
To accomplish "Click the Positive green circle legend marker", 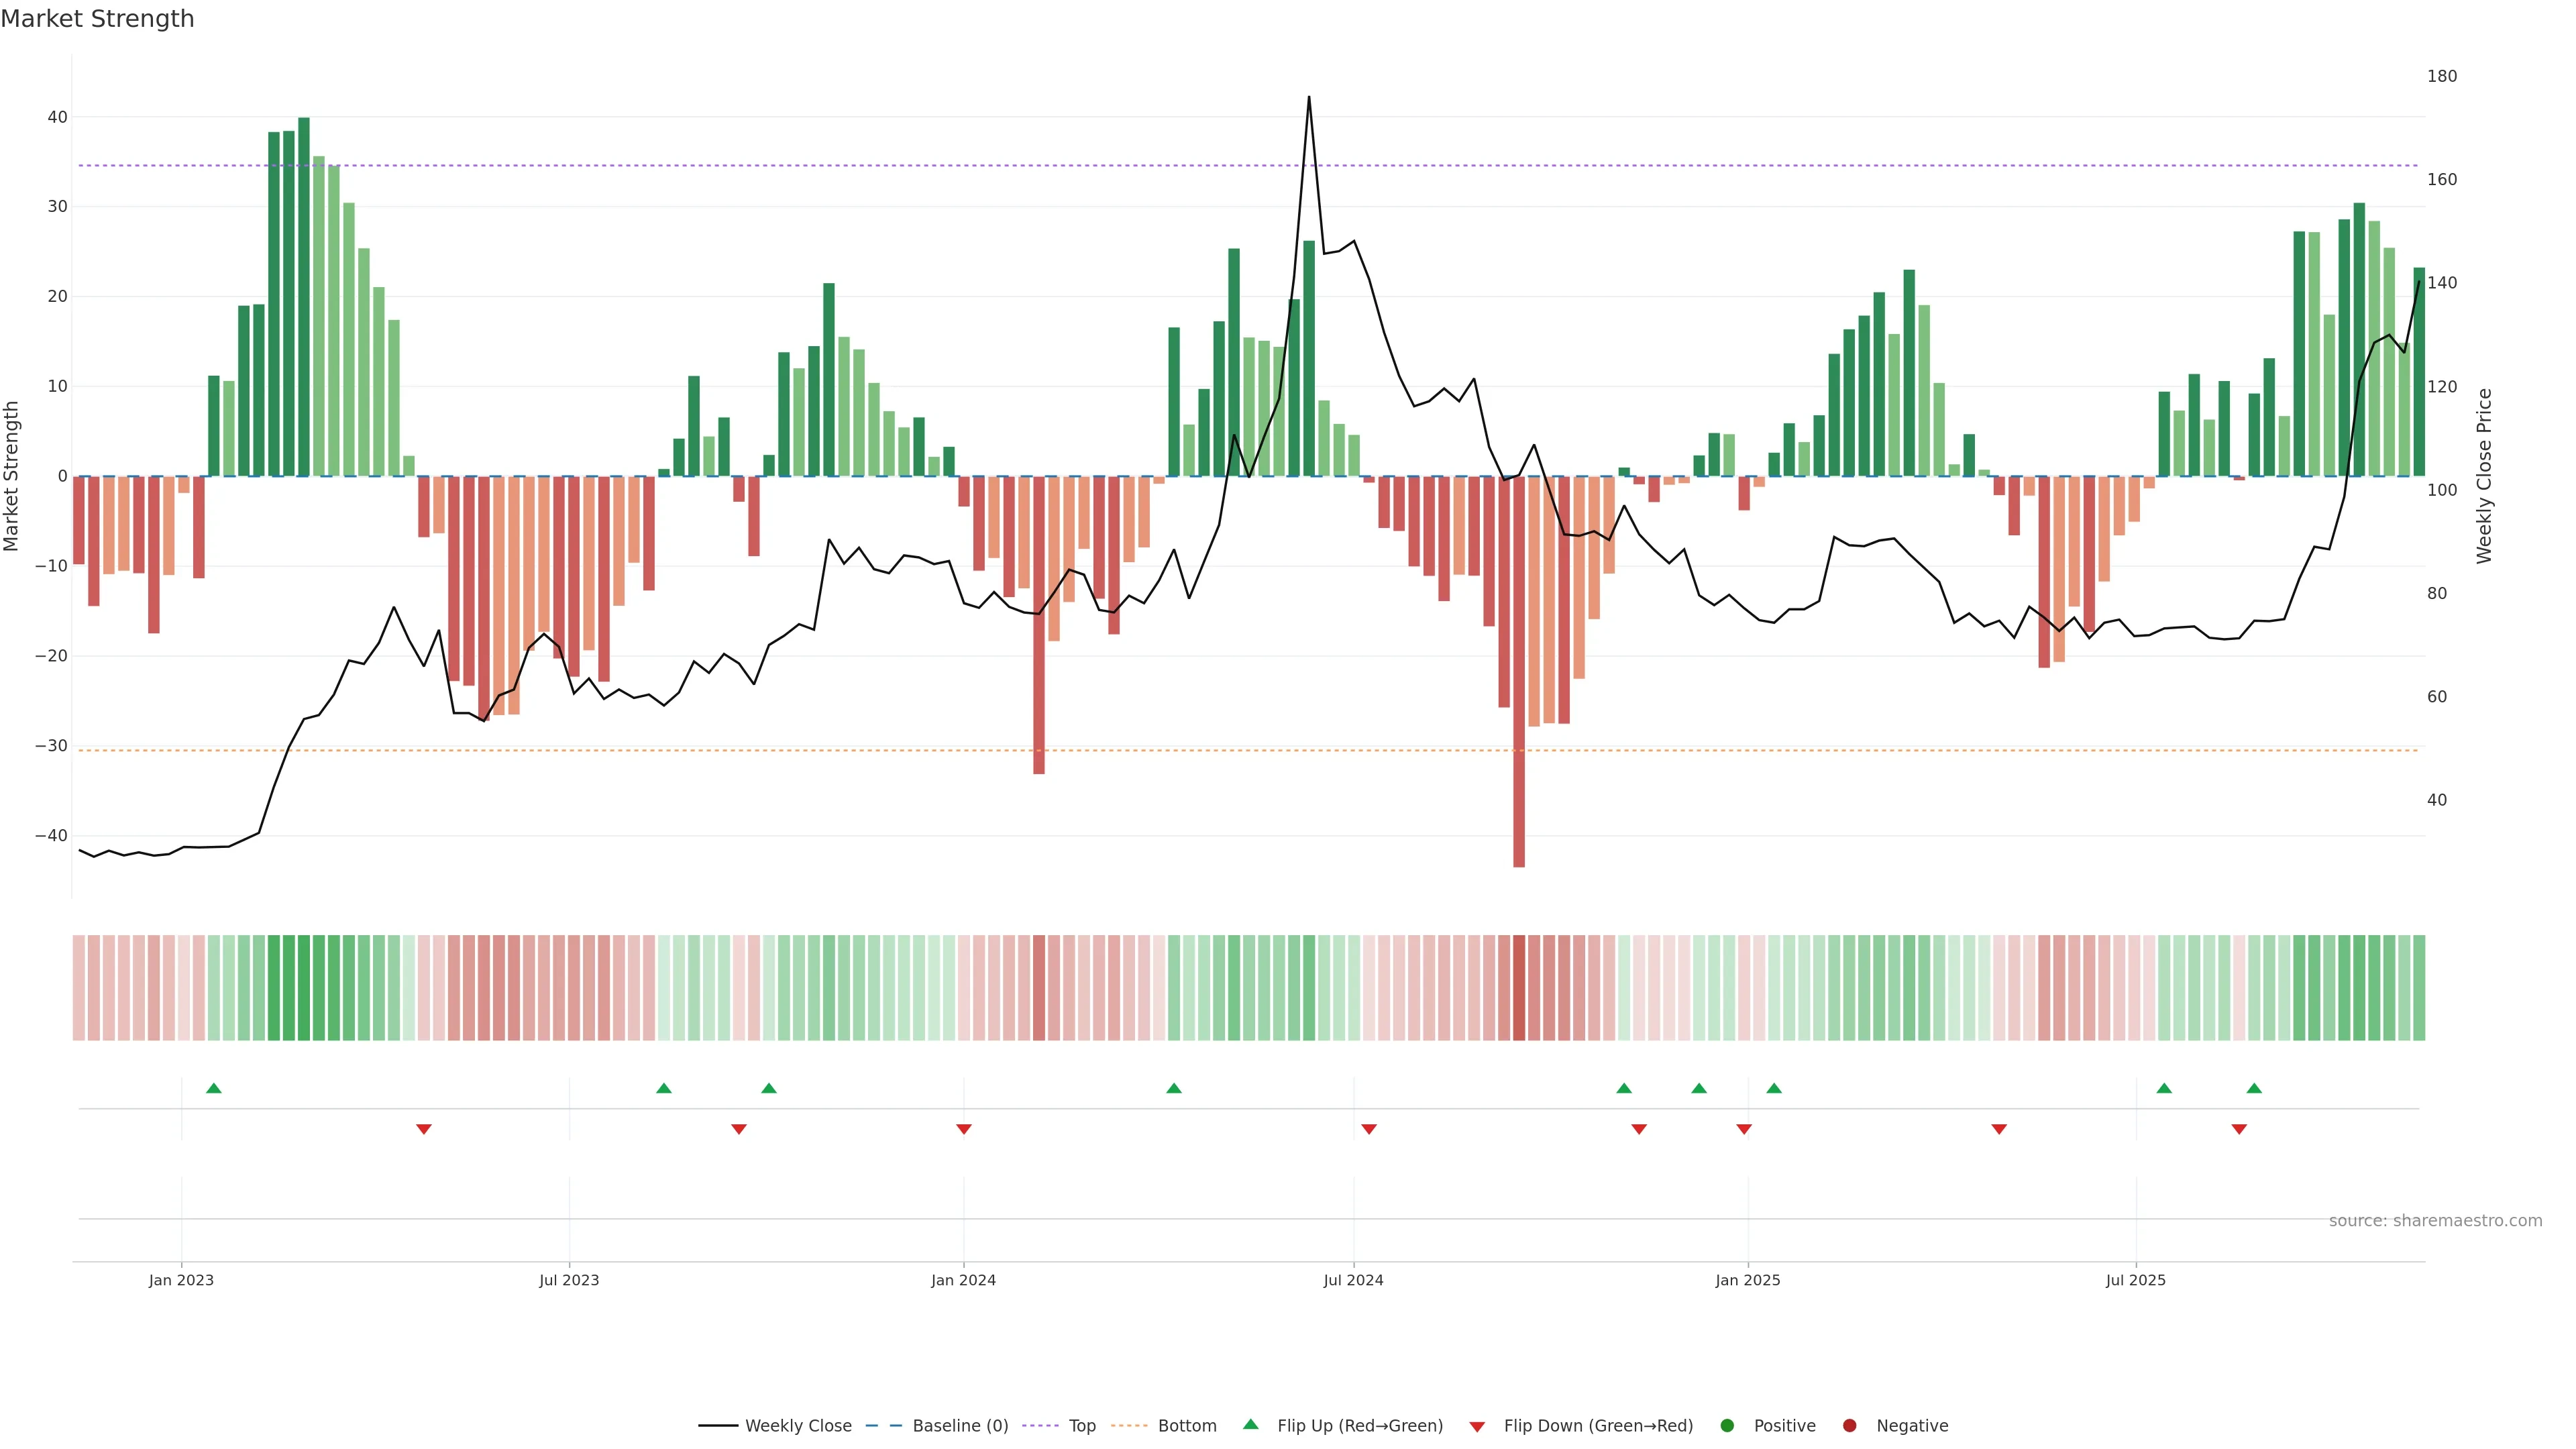I will [x=1727, y=1426].
